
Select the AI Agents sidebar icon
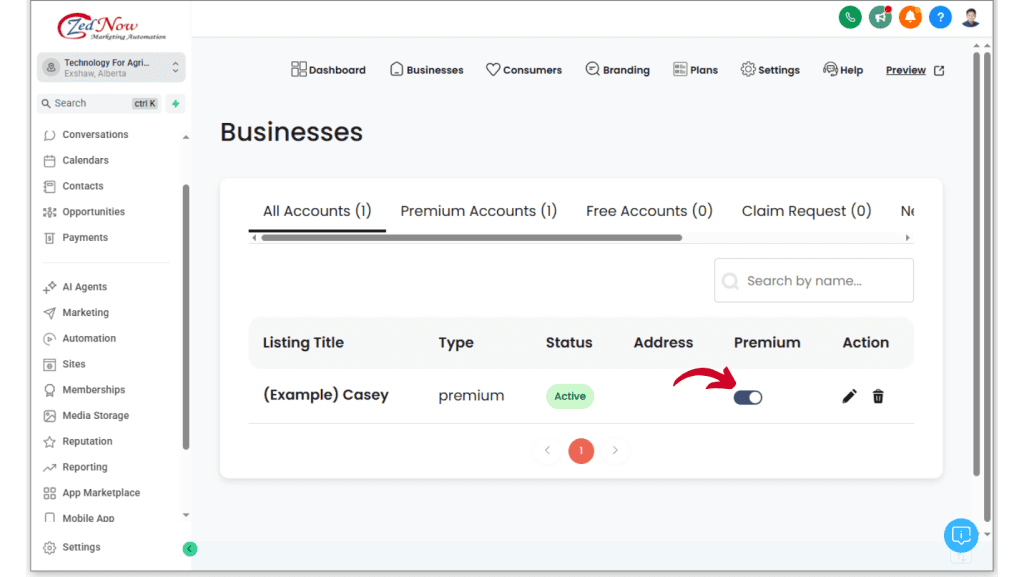[49, 286]
